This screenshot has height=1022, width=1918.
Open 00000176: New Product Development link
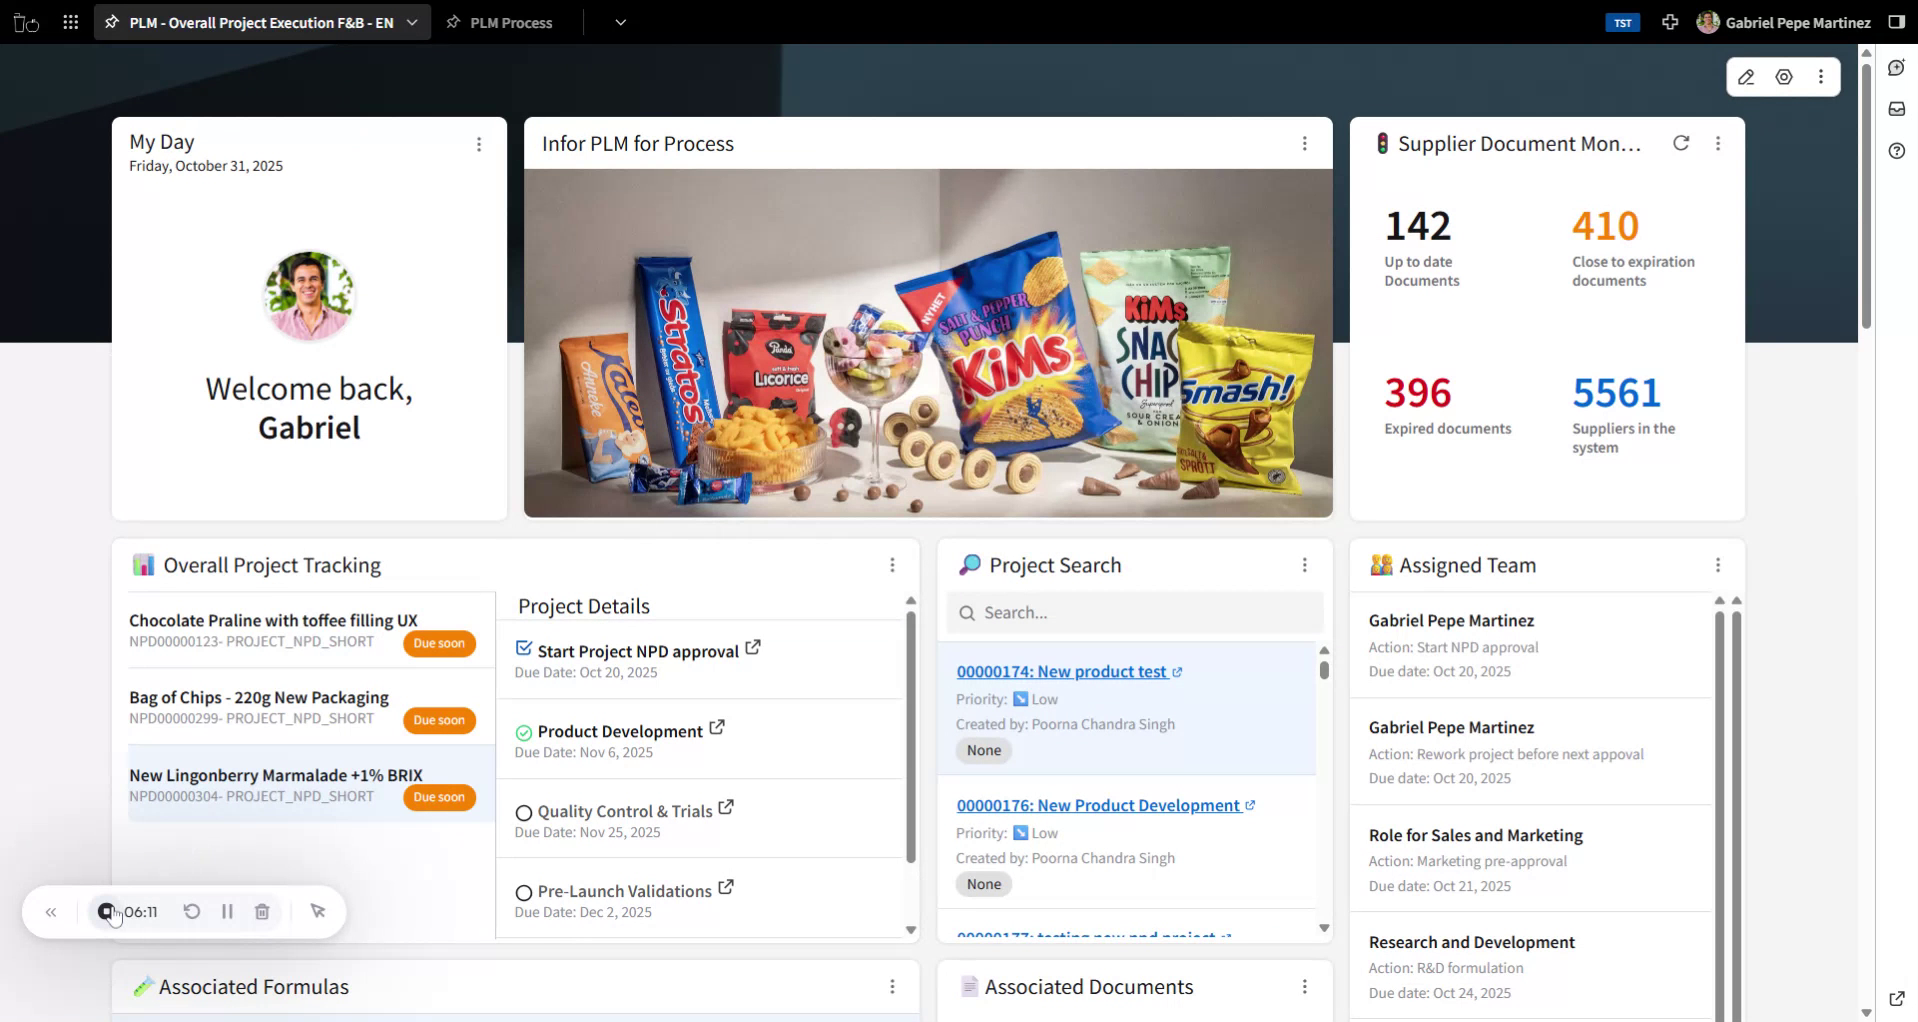point(1097,806)
